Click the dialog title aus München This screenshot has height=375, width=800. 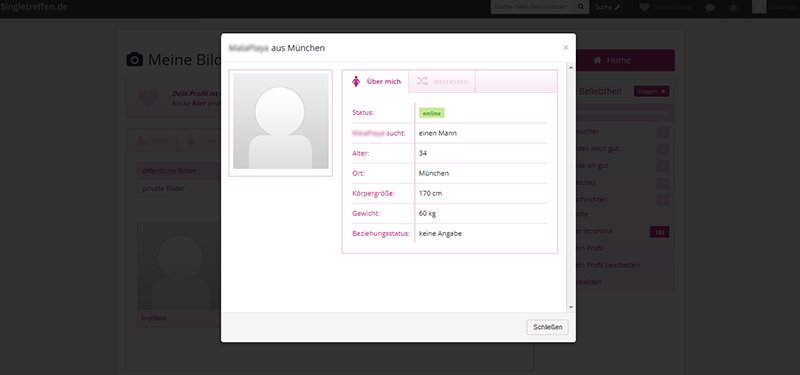coord(297,48)
